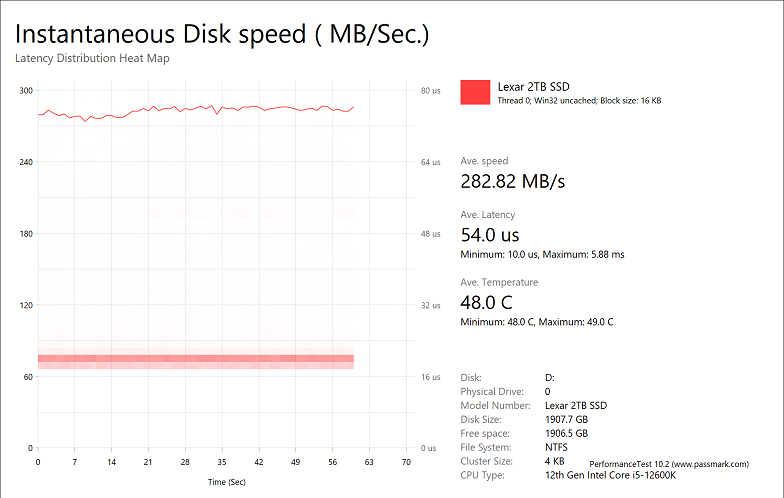Click the Latency Distribution Heat Map subtitle
The width and height of the screenshot is (784, 498).
tap(92, 58)
